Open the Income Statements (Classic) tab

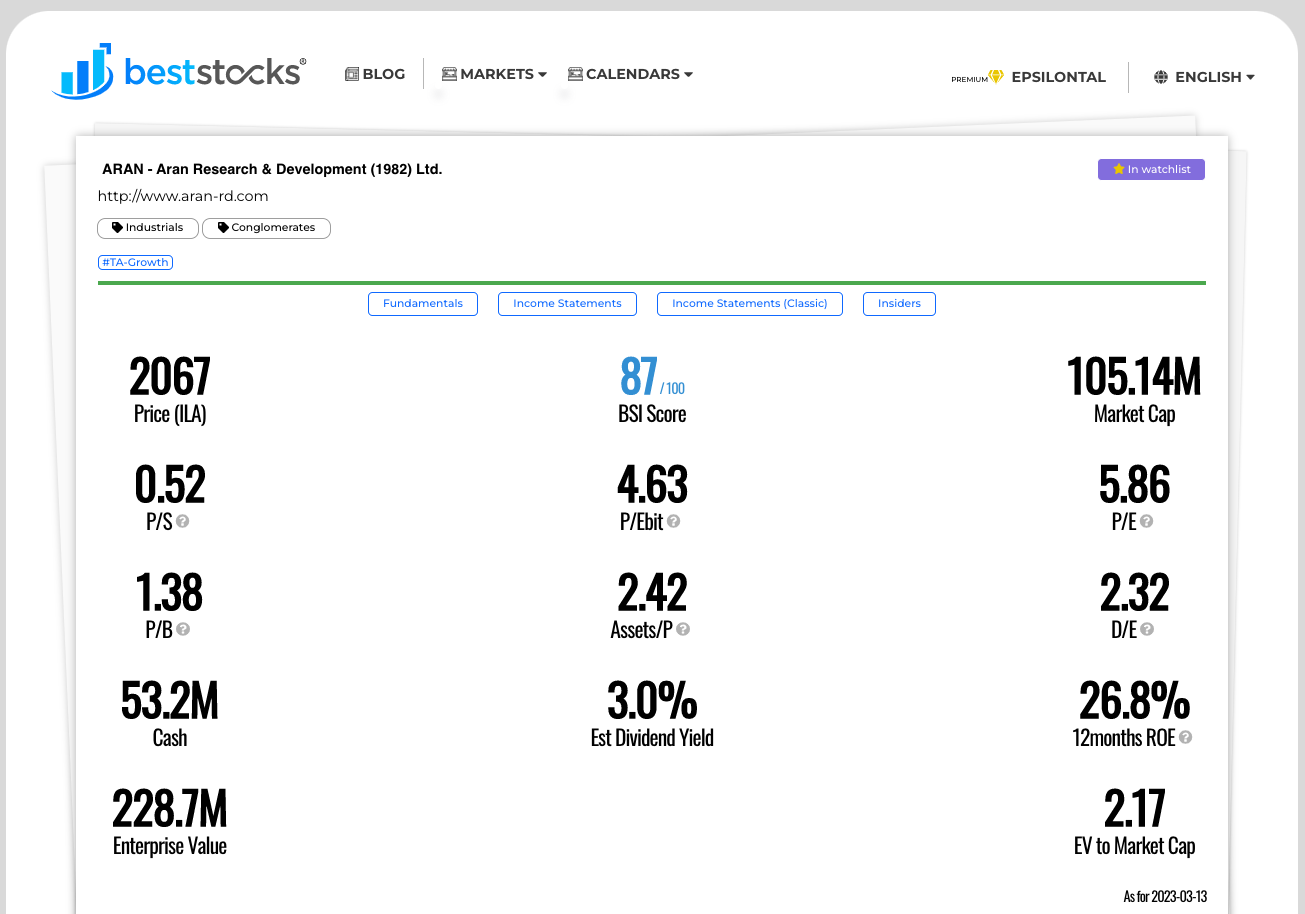(x=750, y=304)
